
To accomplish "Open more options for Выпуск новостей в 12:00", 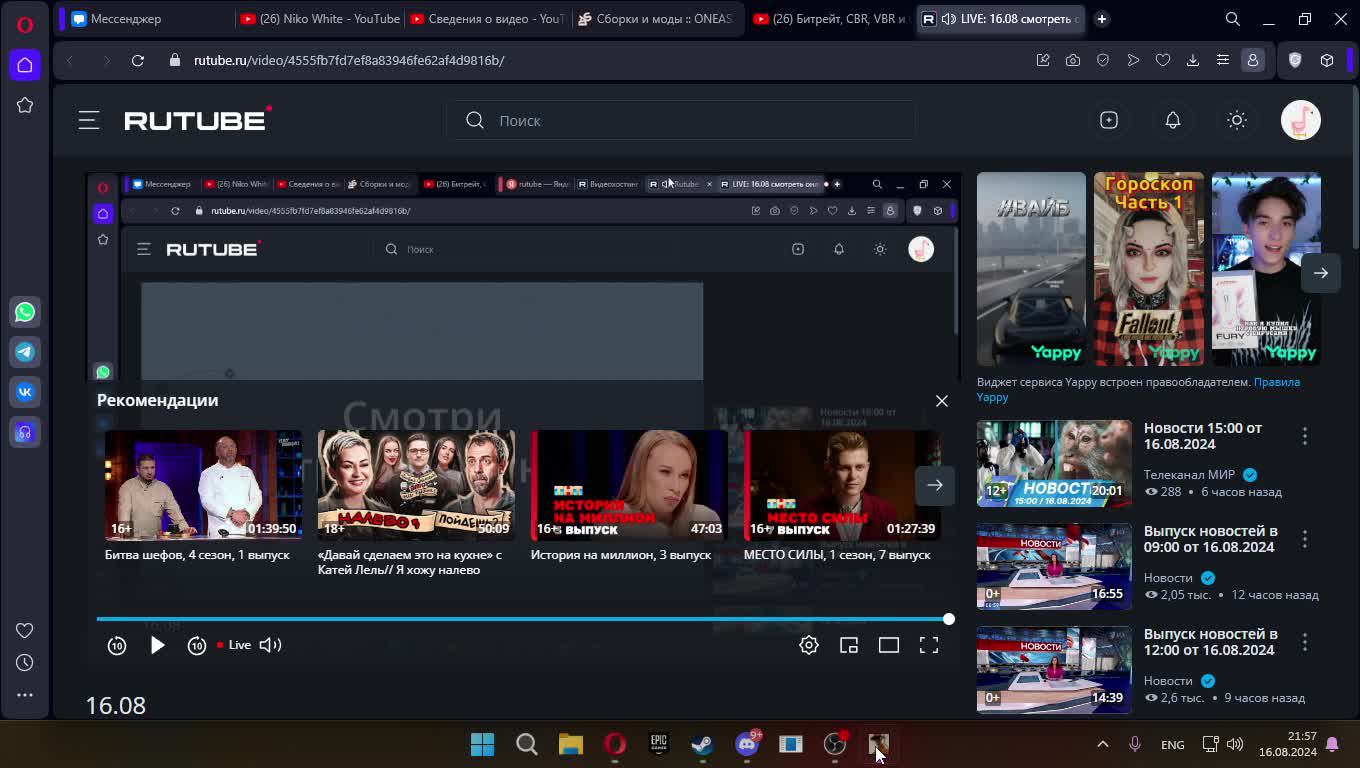I will (1305, 642).
